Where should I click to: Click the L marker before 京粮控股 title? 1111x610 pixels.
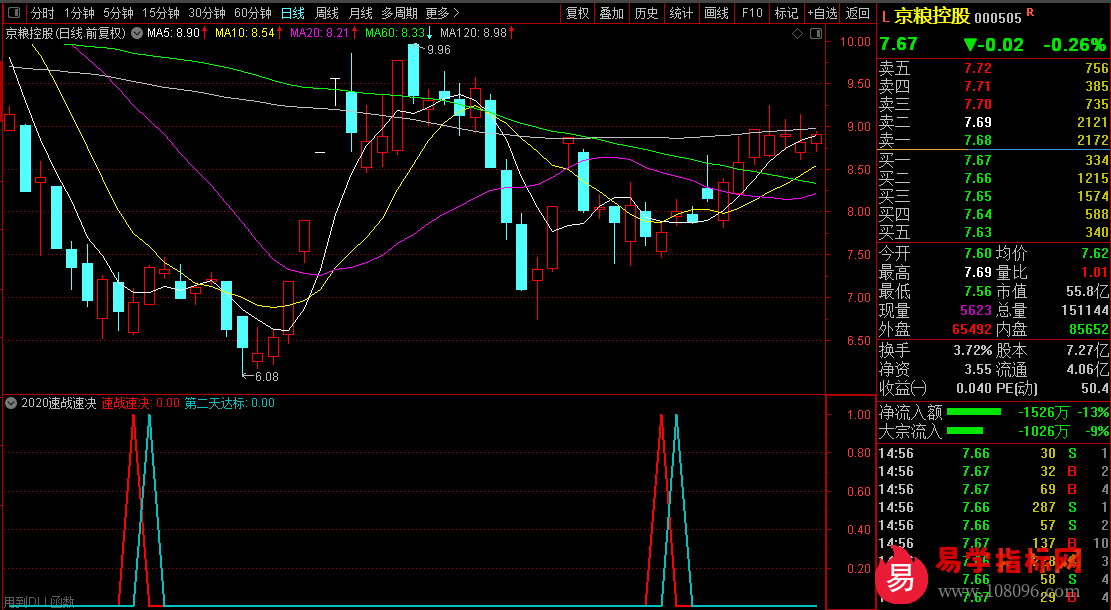[x=885, y=16]
